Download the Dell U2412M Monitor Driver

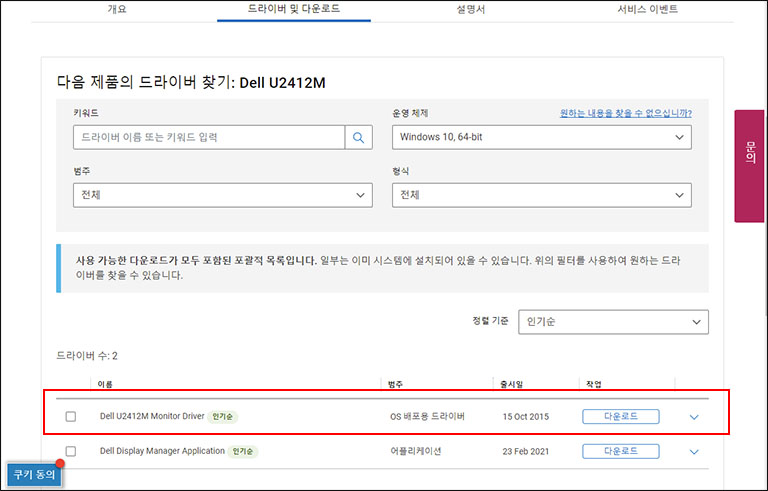(x=621, y=417)
